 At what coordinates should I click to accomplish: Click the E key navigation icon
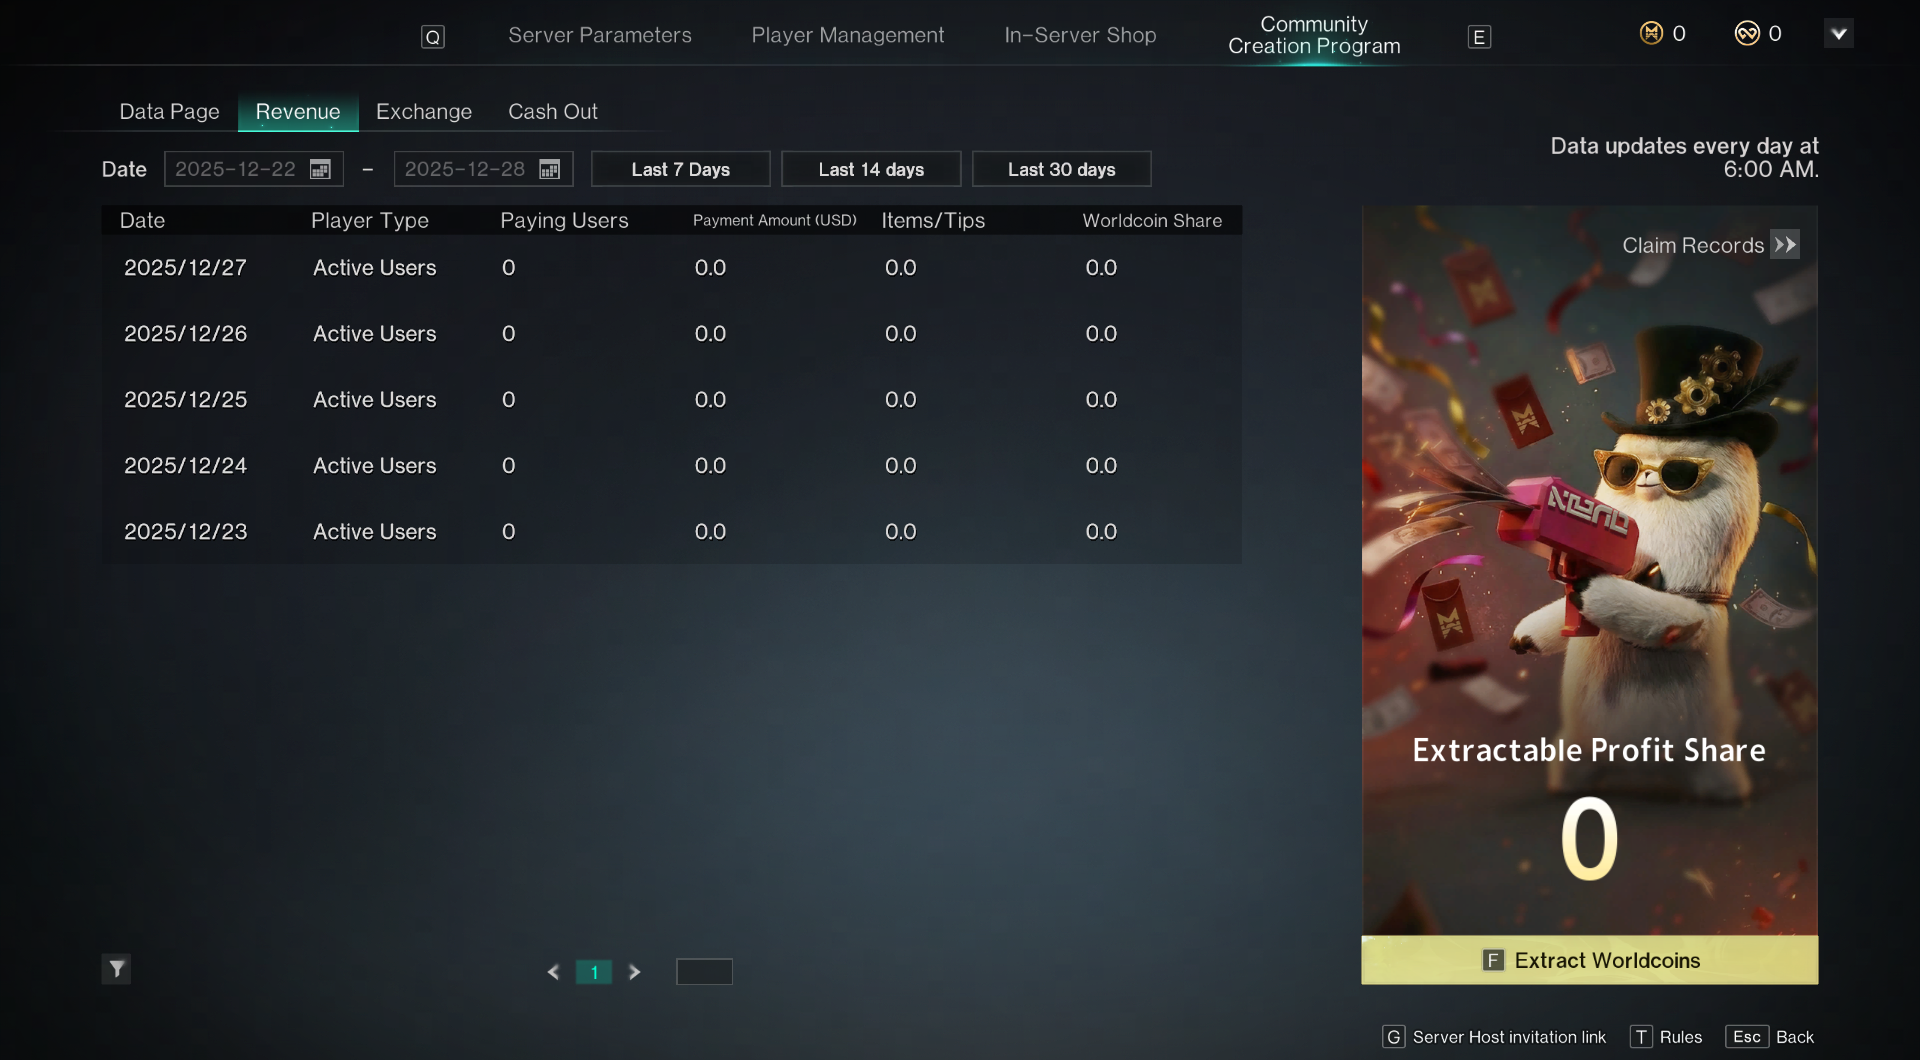[x=1479, y=37]
